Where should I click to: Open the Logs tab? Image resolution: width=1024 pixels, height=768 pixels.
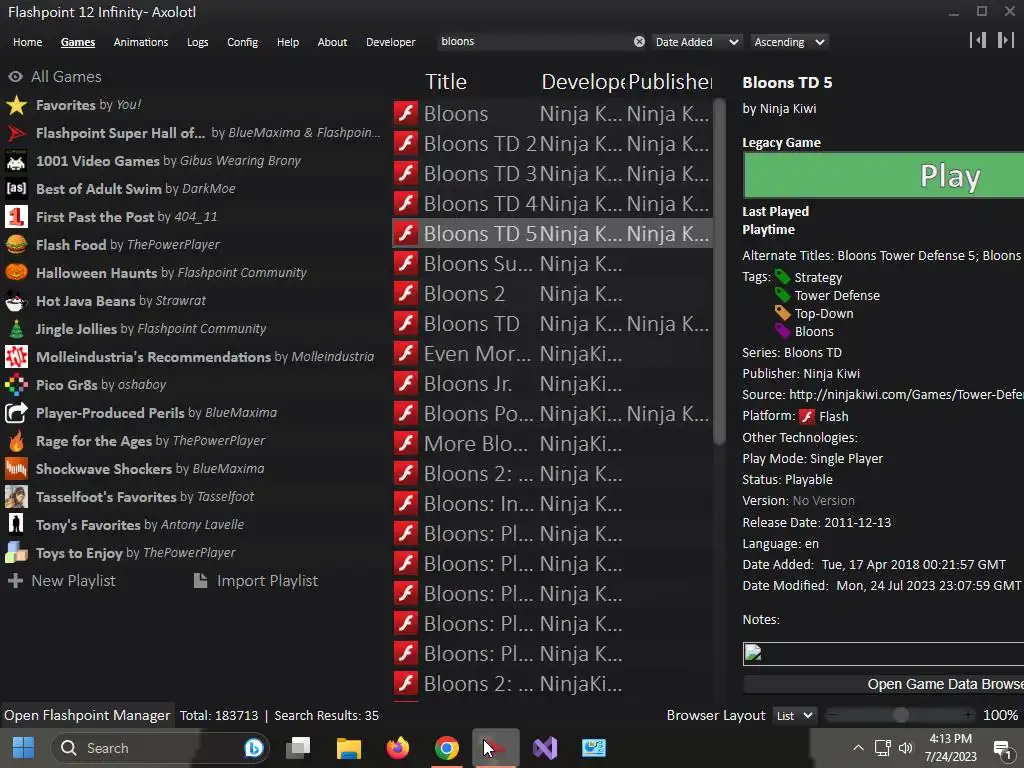(198, 42)
